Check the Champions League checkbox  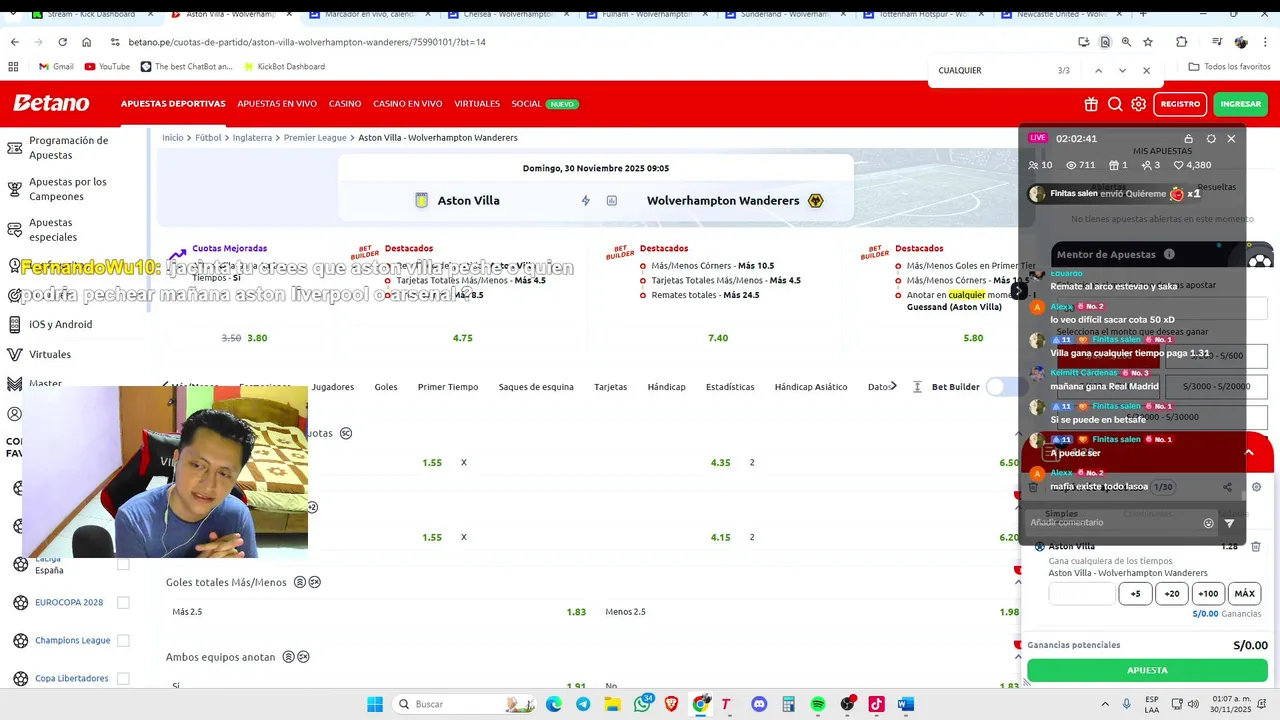pyautogui.click(x=123, y=640)
